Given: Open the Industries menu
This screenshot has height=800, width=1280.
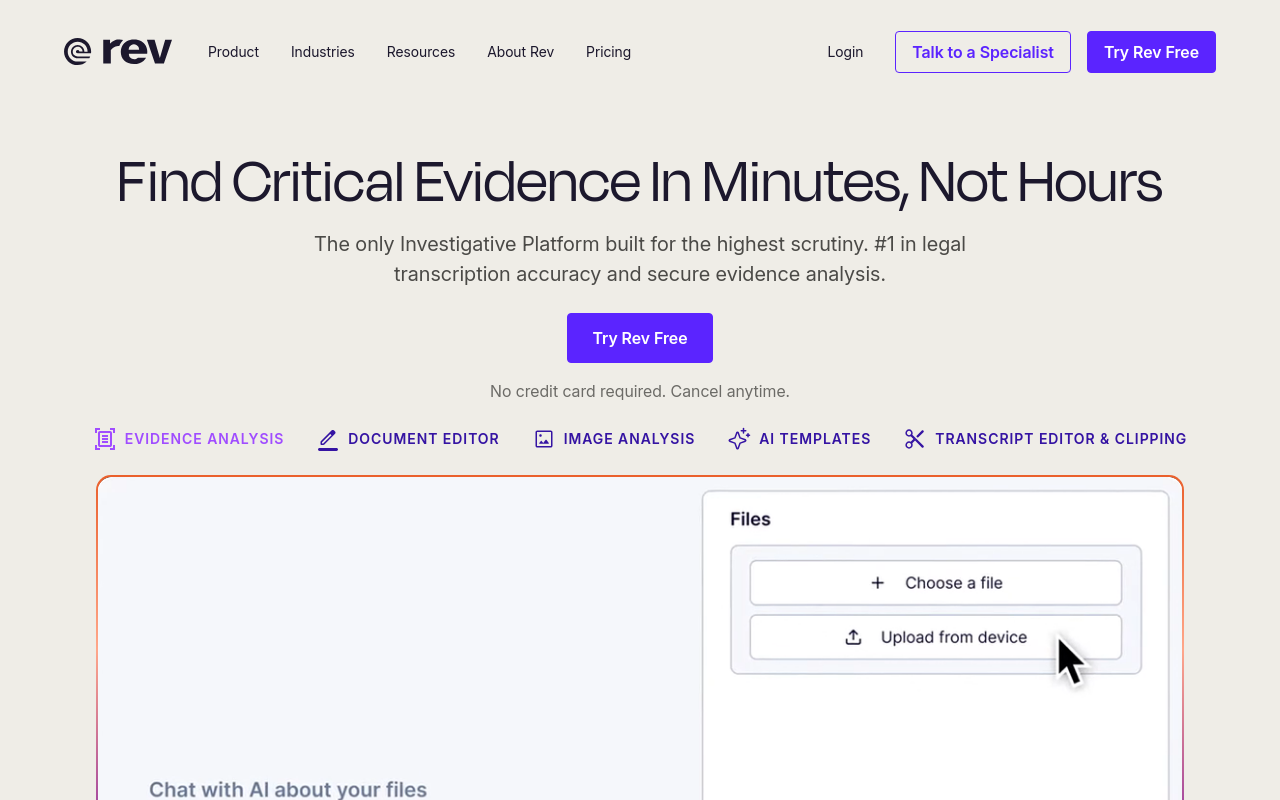Looking at the screenshot, I should point(322,52).
